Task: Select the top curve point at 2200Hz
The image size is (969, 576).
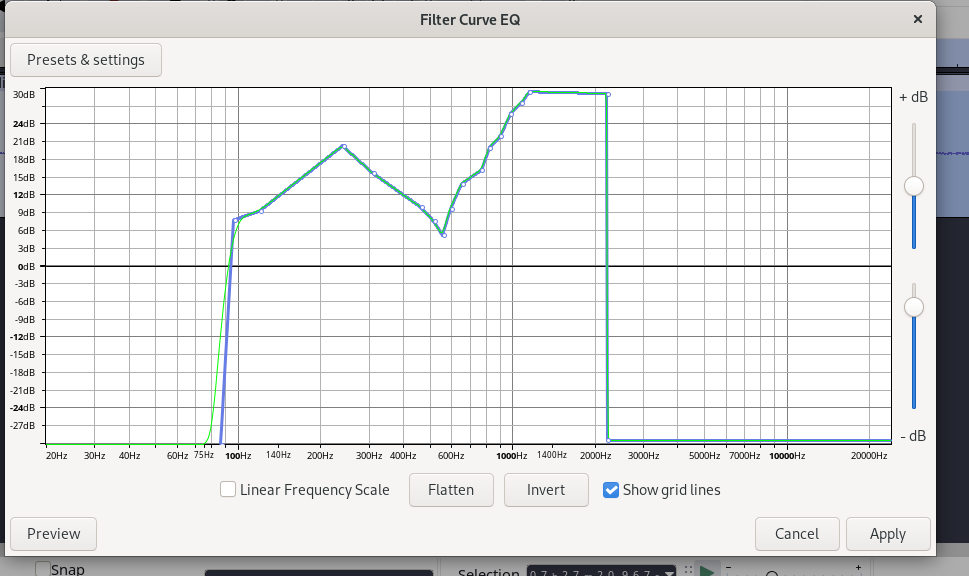Action: click(608, 95)
